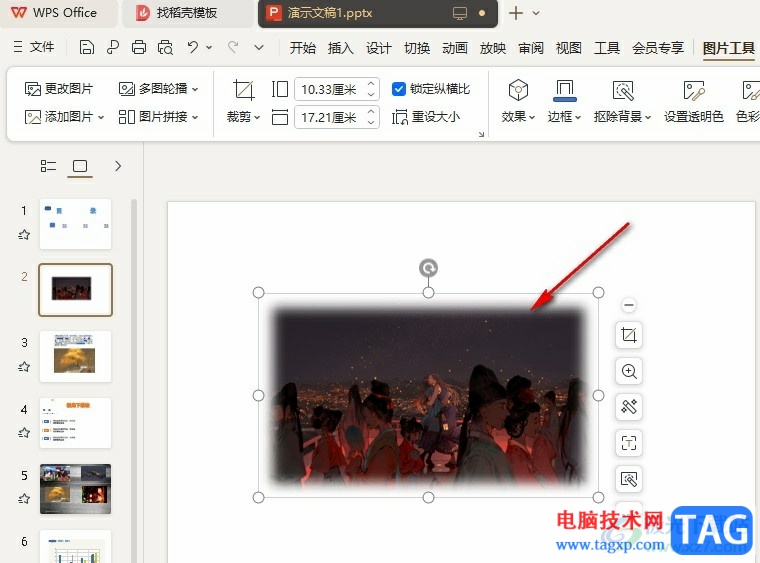This screenshot has height=563, width=760.
Task: Click the crop 裁剪 tool icon
Action: click(243, 90)
